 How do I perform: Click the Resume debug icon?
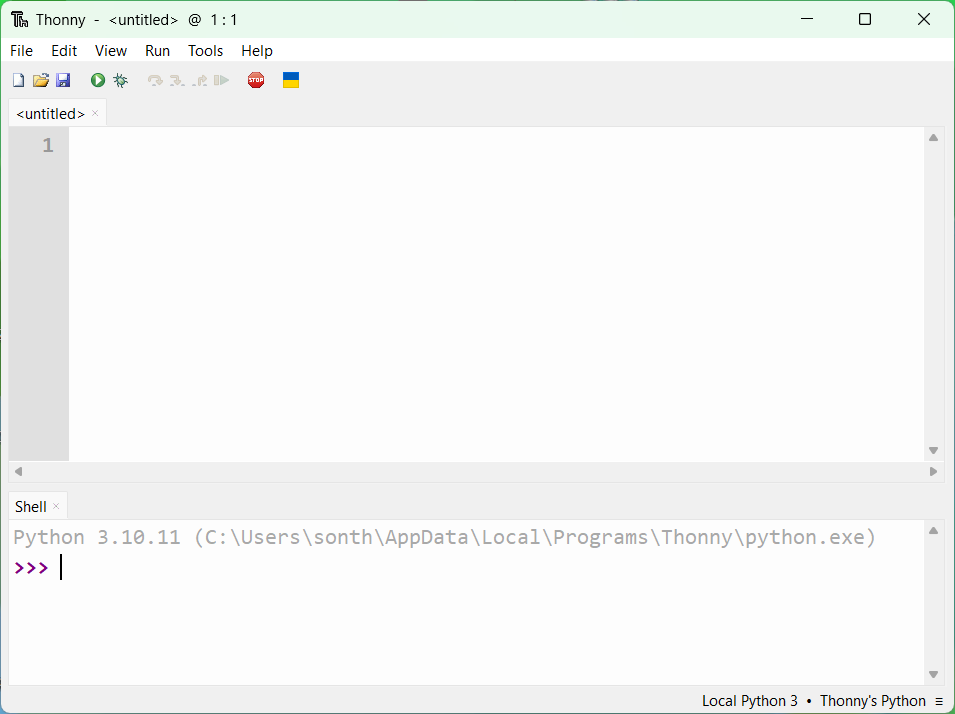point(222,80)
